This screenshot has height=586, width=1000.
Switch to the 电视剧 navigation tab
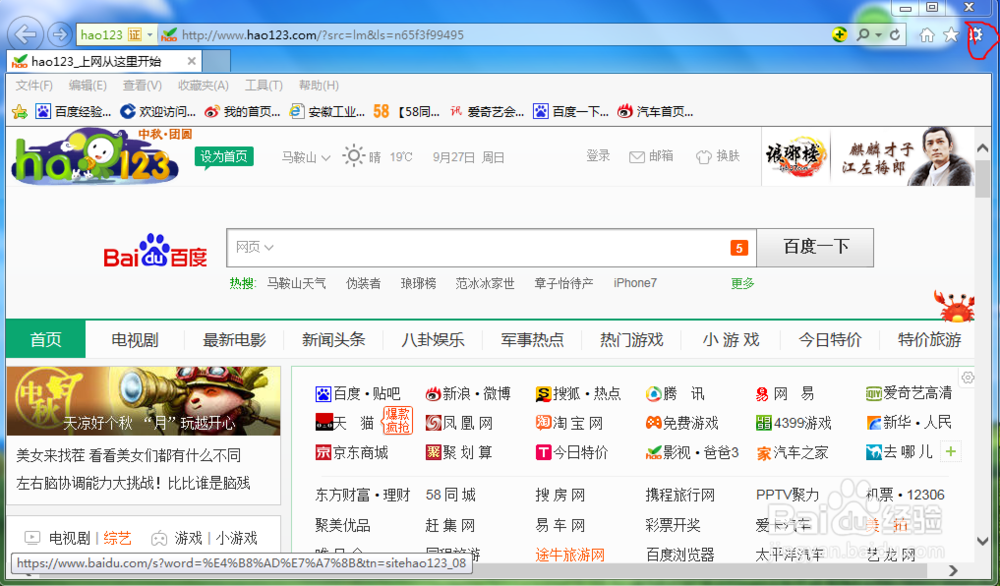pyautogui.click(x=135, y=340)
